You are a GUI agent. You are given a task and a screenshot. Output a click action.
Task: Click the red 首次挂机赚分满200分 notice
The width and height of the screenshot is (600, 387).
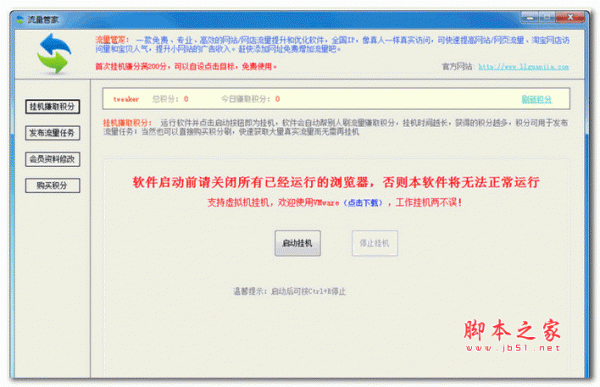tap(186, 67)
